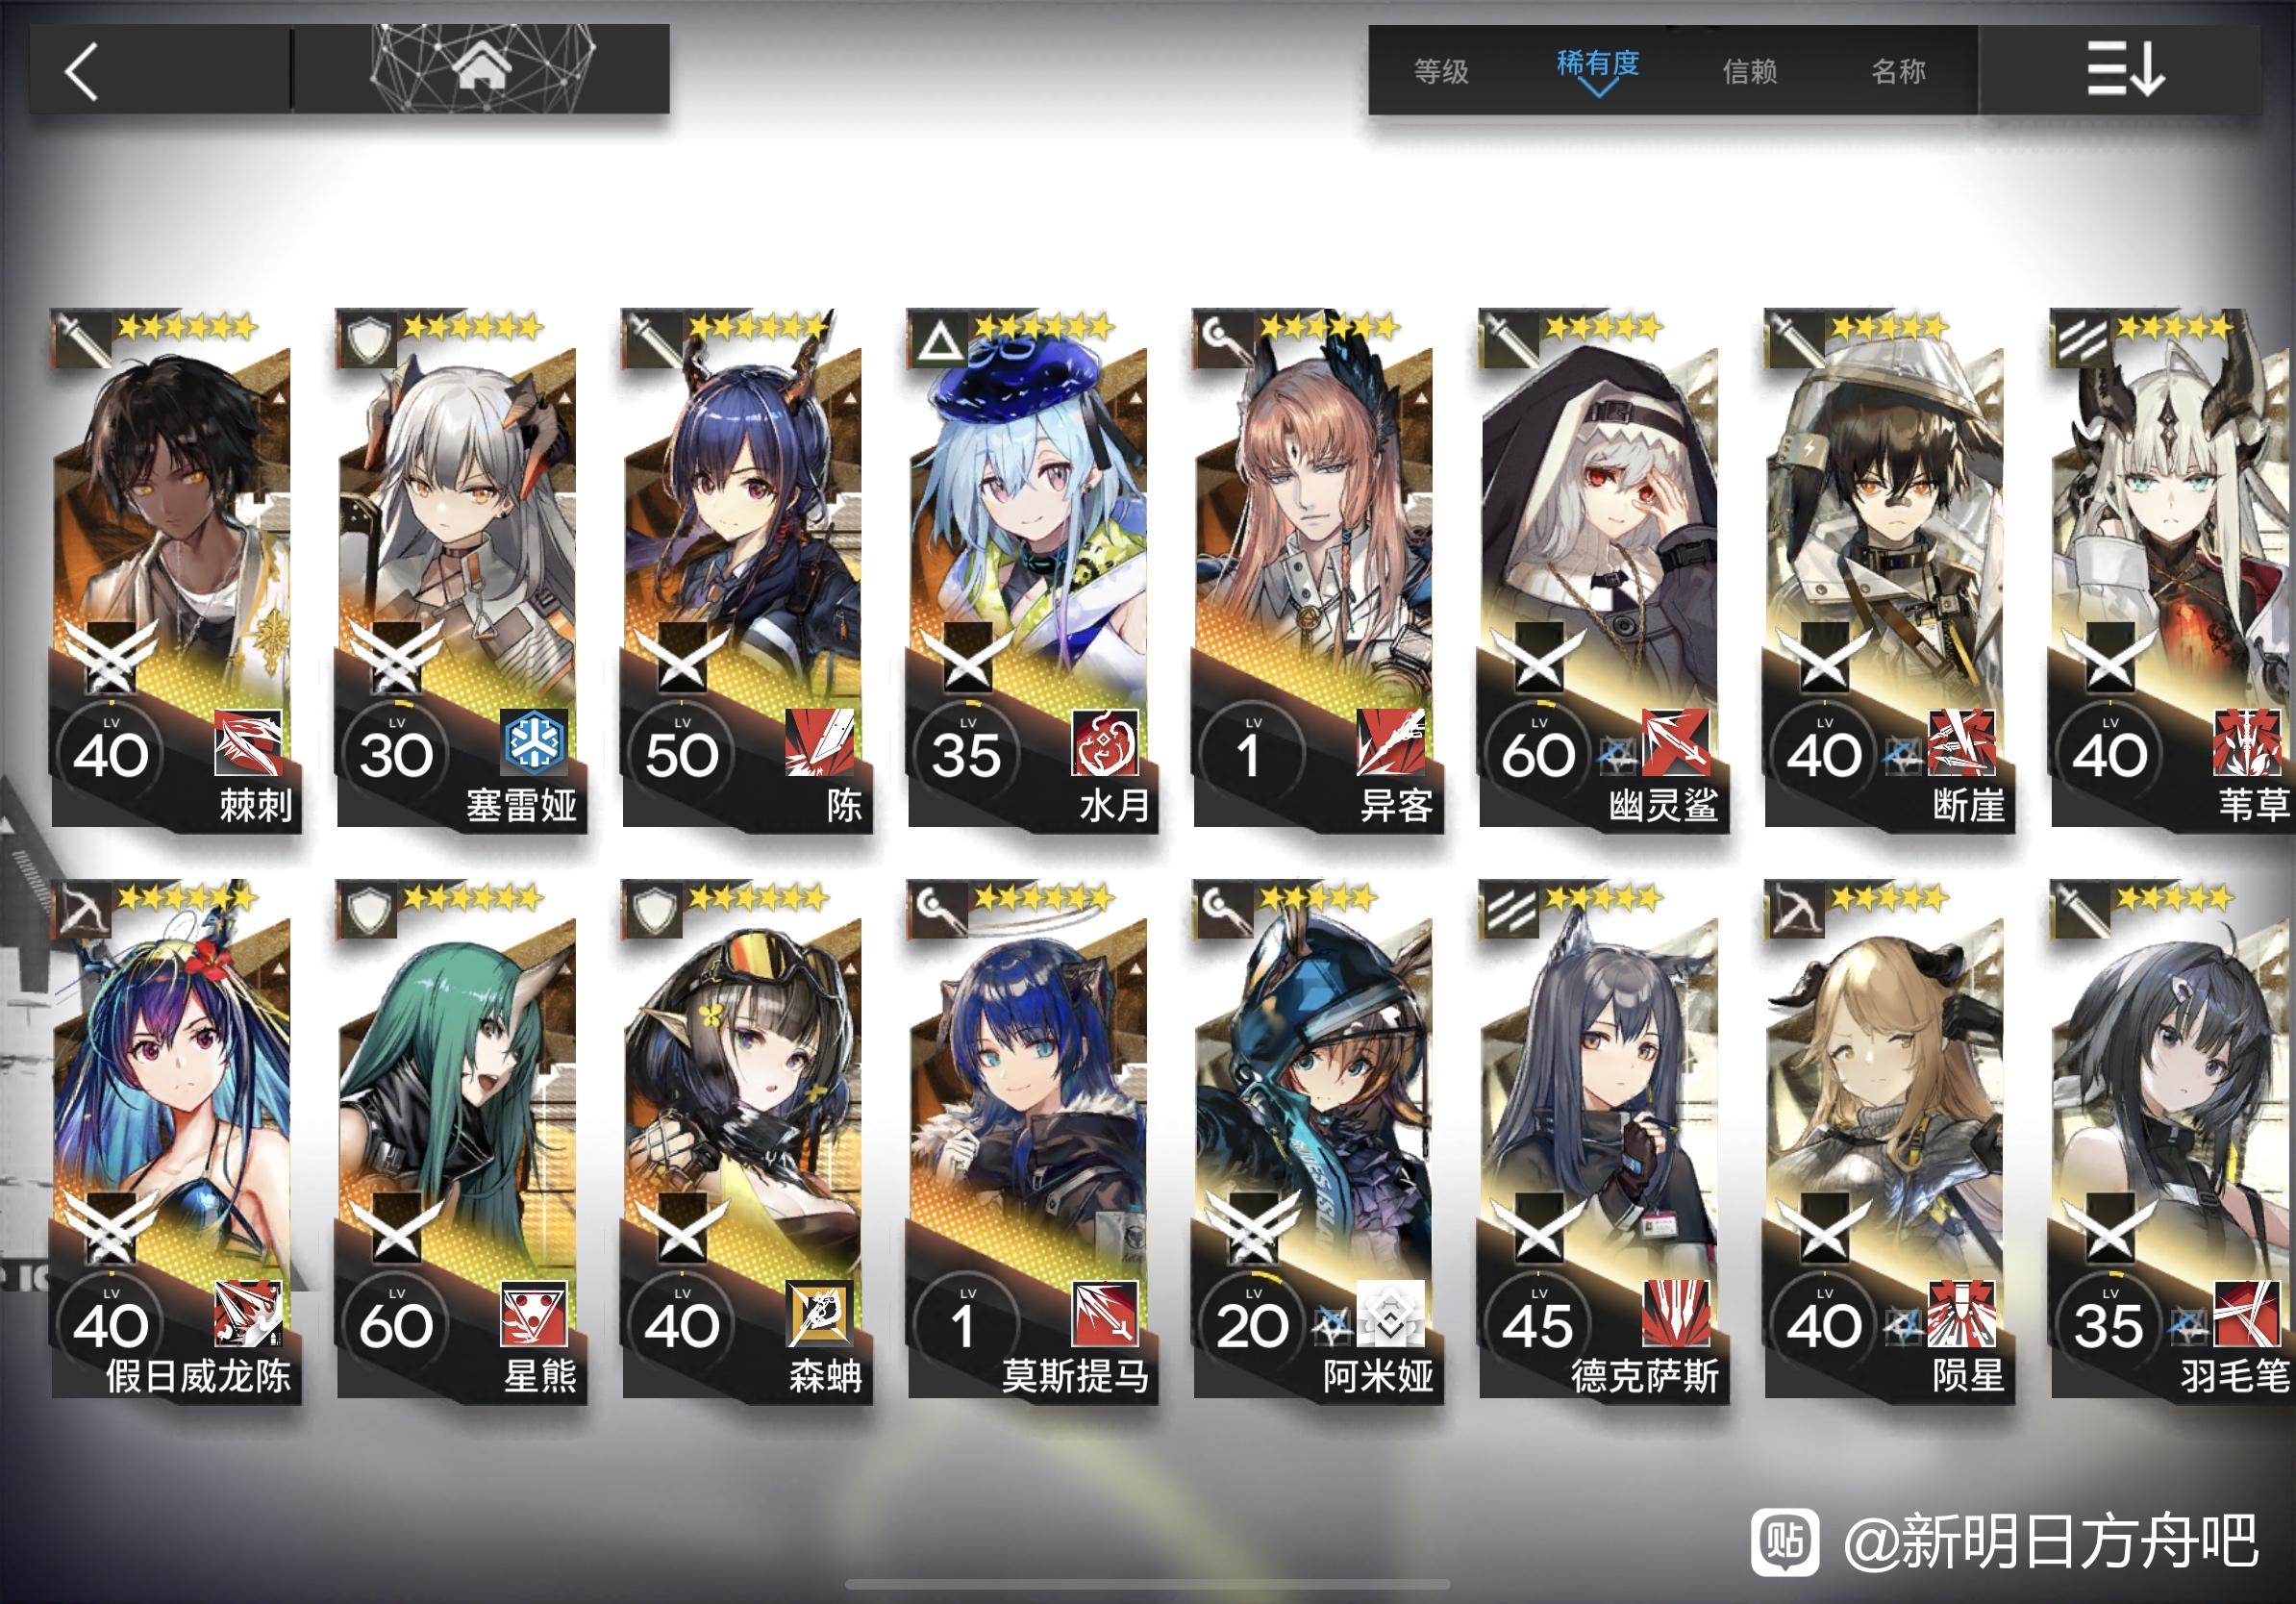Click the 陨星 operator name label

point(1968,1376)
